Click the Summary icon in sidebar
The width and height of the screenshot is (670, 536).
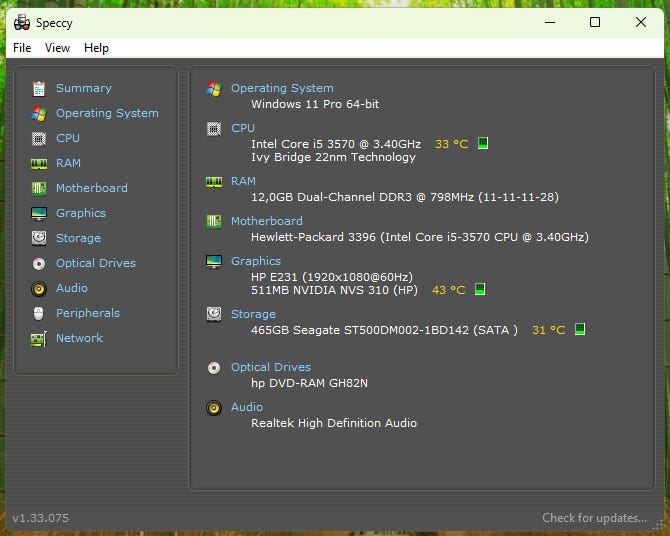[39, 88]
